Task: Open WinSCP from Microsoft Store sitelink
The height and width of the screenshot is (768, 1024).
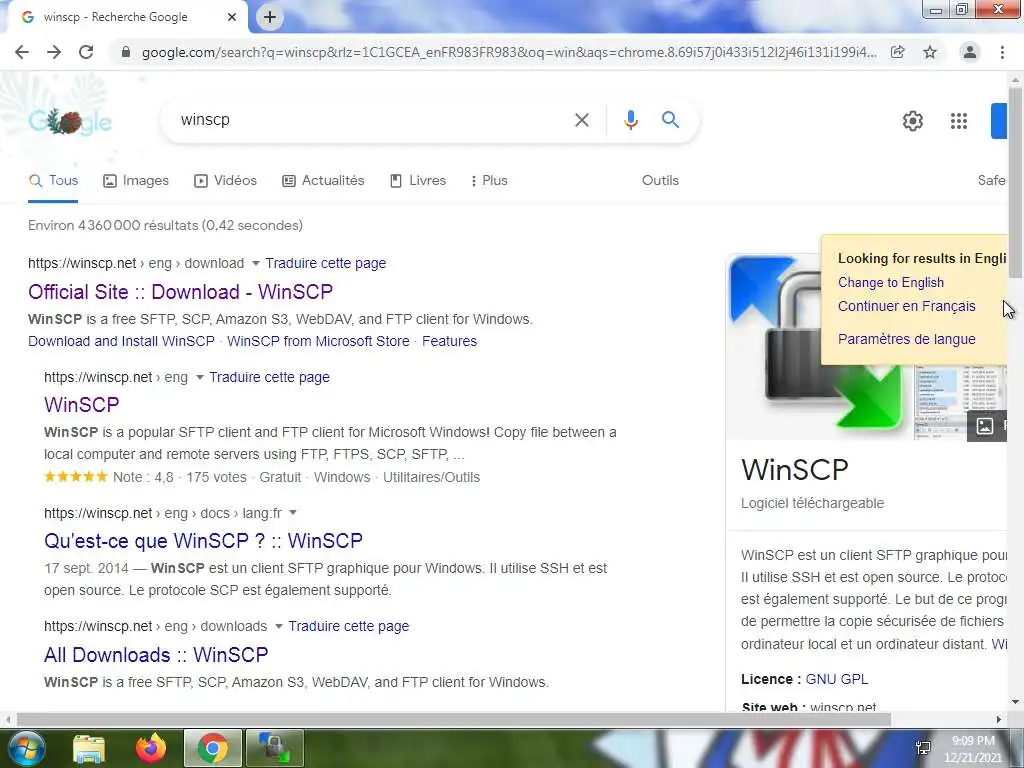Action: pos(318,342)
